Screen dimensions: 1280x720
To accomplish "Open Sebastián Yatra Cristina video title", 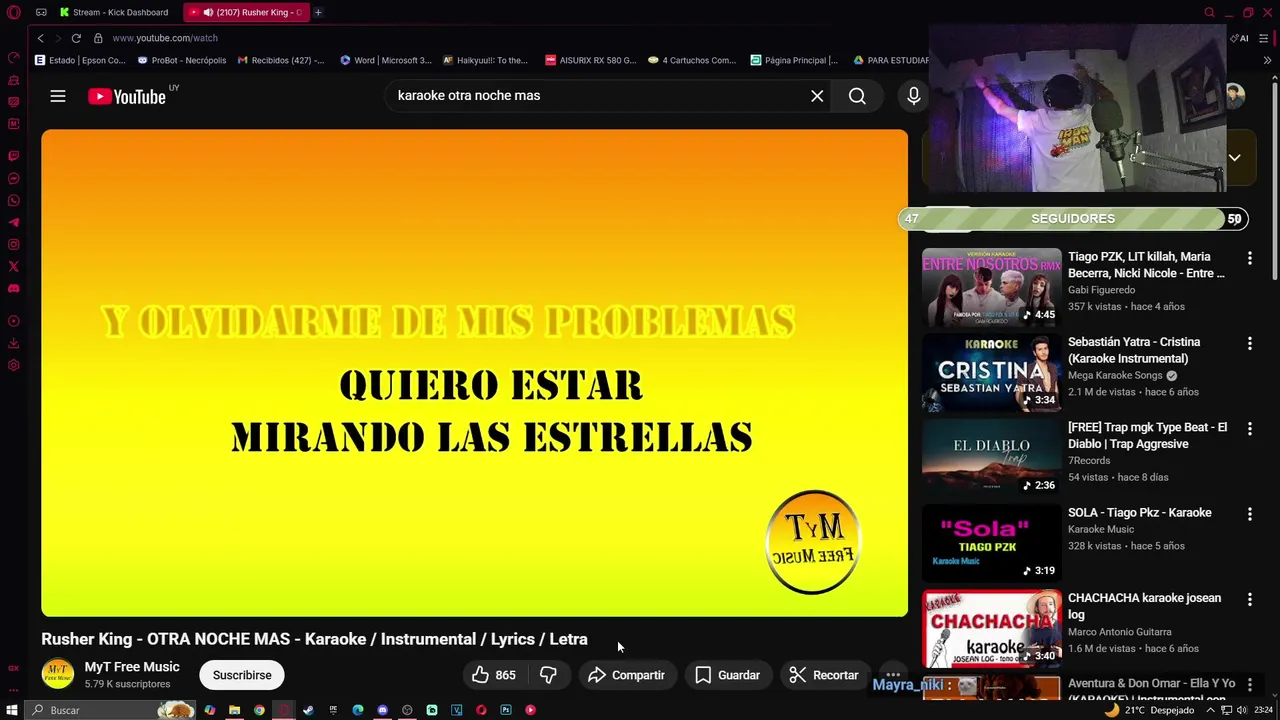I will pyautogui.click(x=1134, y=350).
